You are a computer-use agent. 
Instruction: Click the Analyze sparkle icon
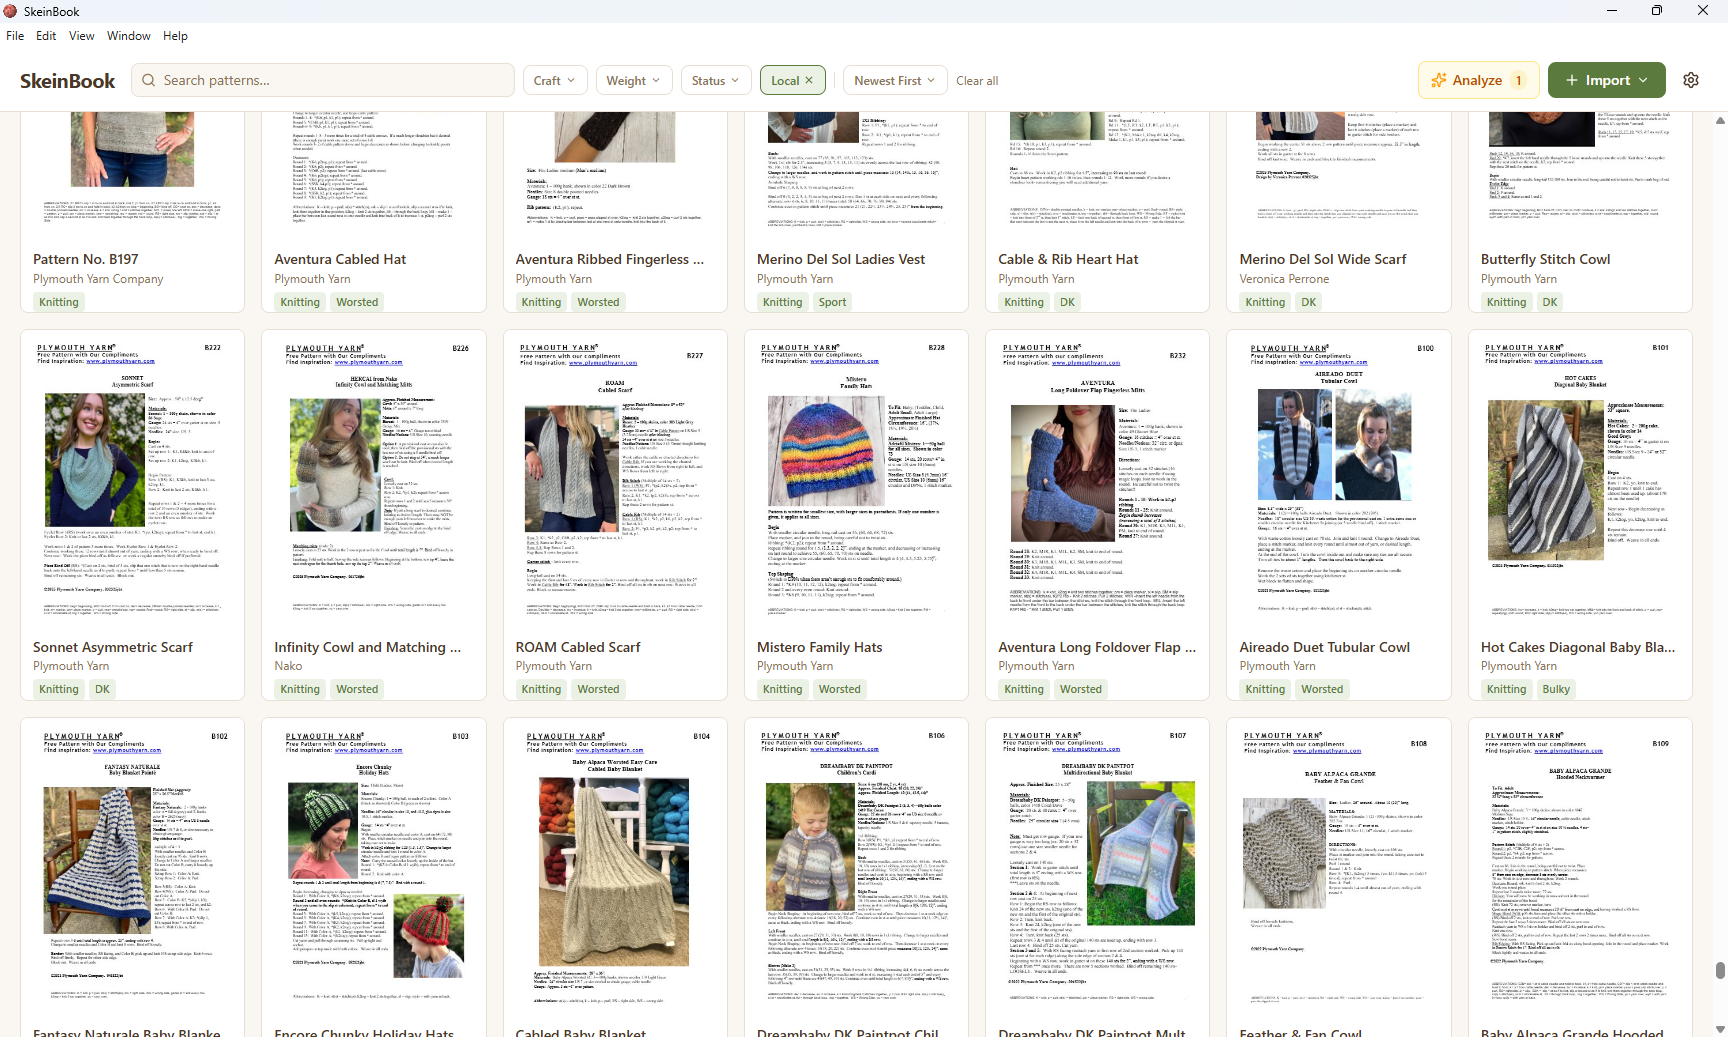click(1440, 80)
